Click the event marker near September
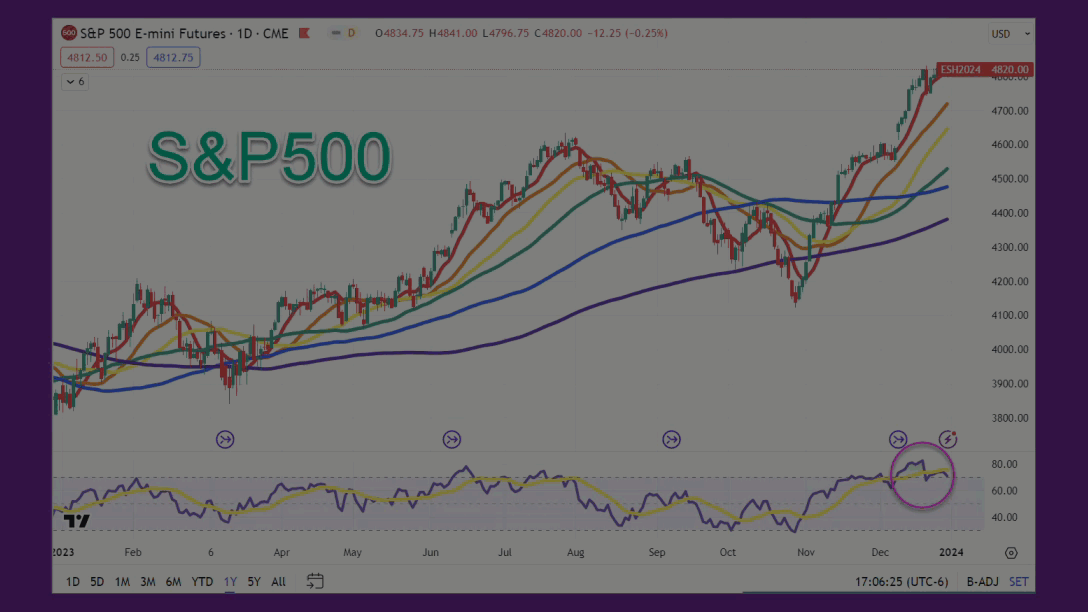This screenshot has height=612, width=1088. point(671,439)
